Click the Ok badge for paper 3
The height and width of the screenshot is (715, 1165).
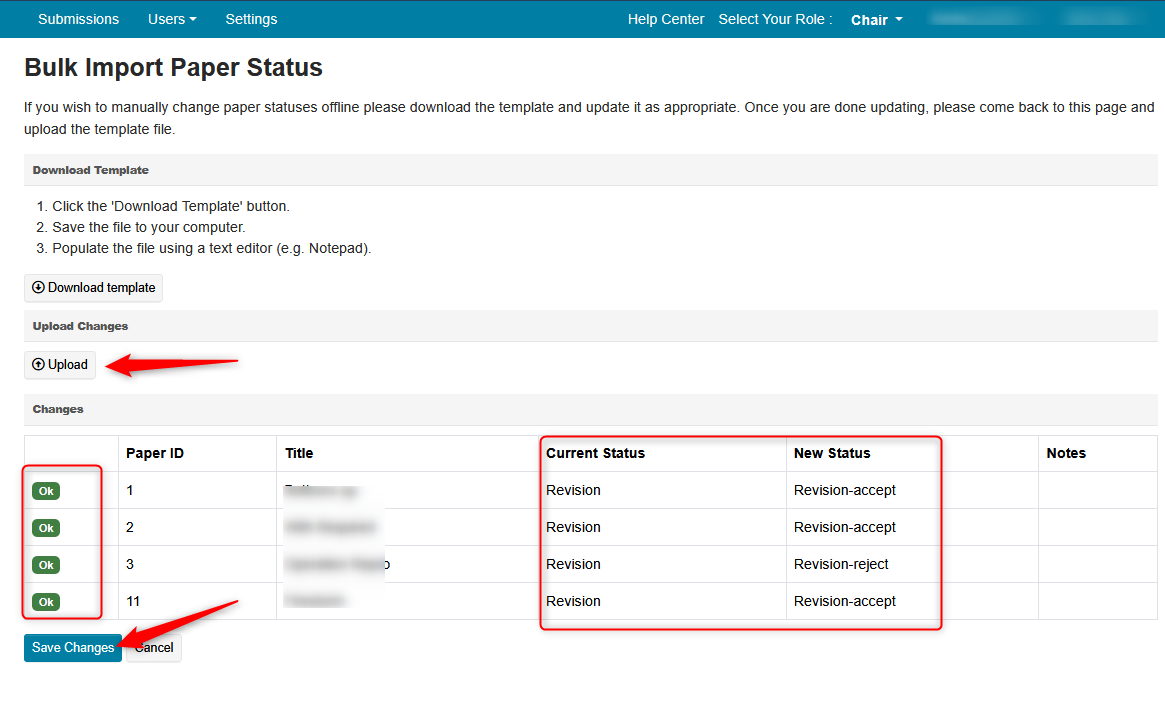46,565
